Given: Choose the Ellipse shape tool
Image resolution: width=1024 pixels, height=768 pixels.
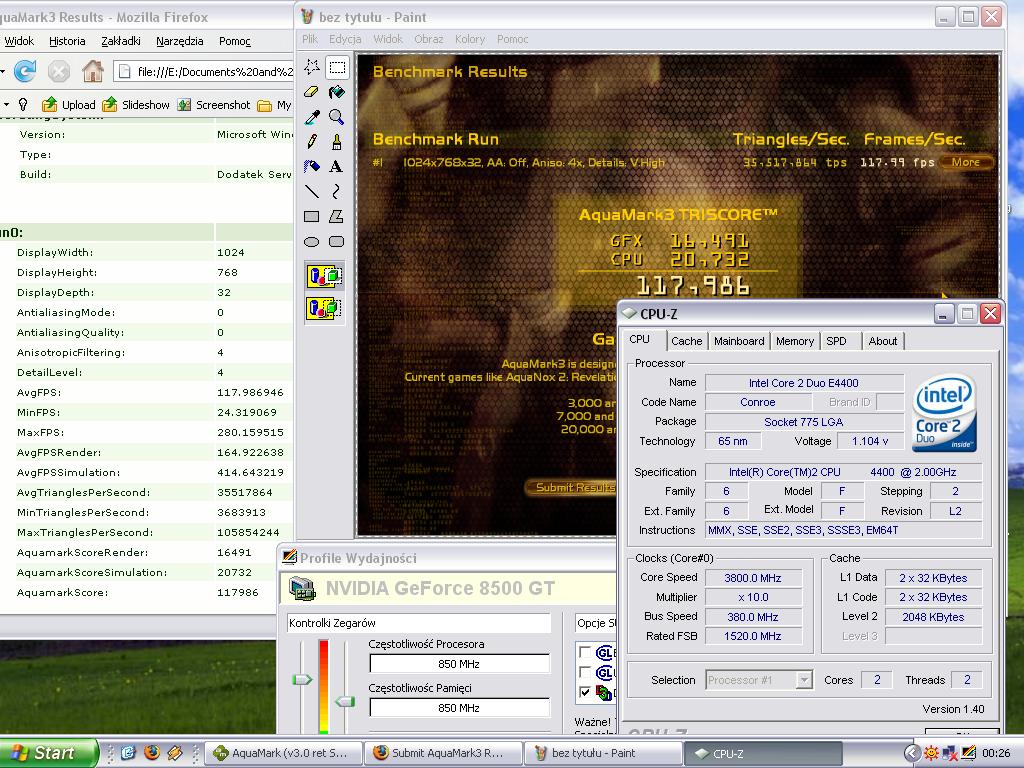Looking at the screenshot, I should (312, 242).
